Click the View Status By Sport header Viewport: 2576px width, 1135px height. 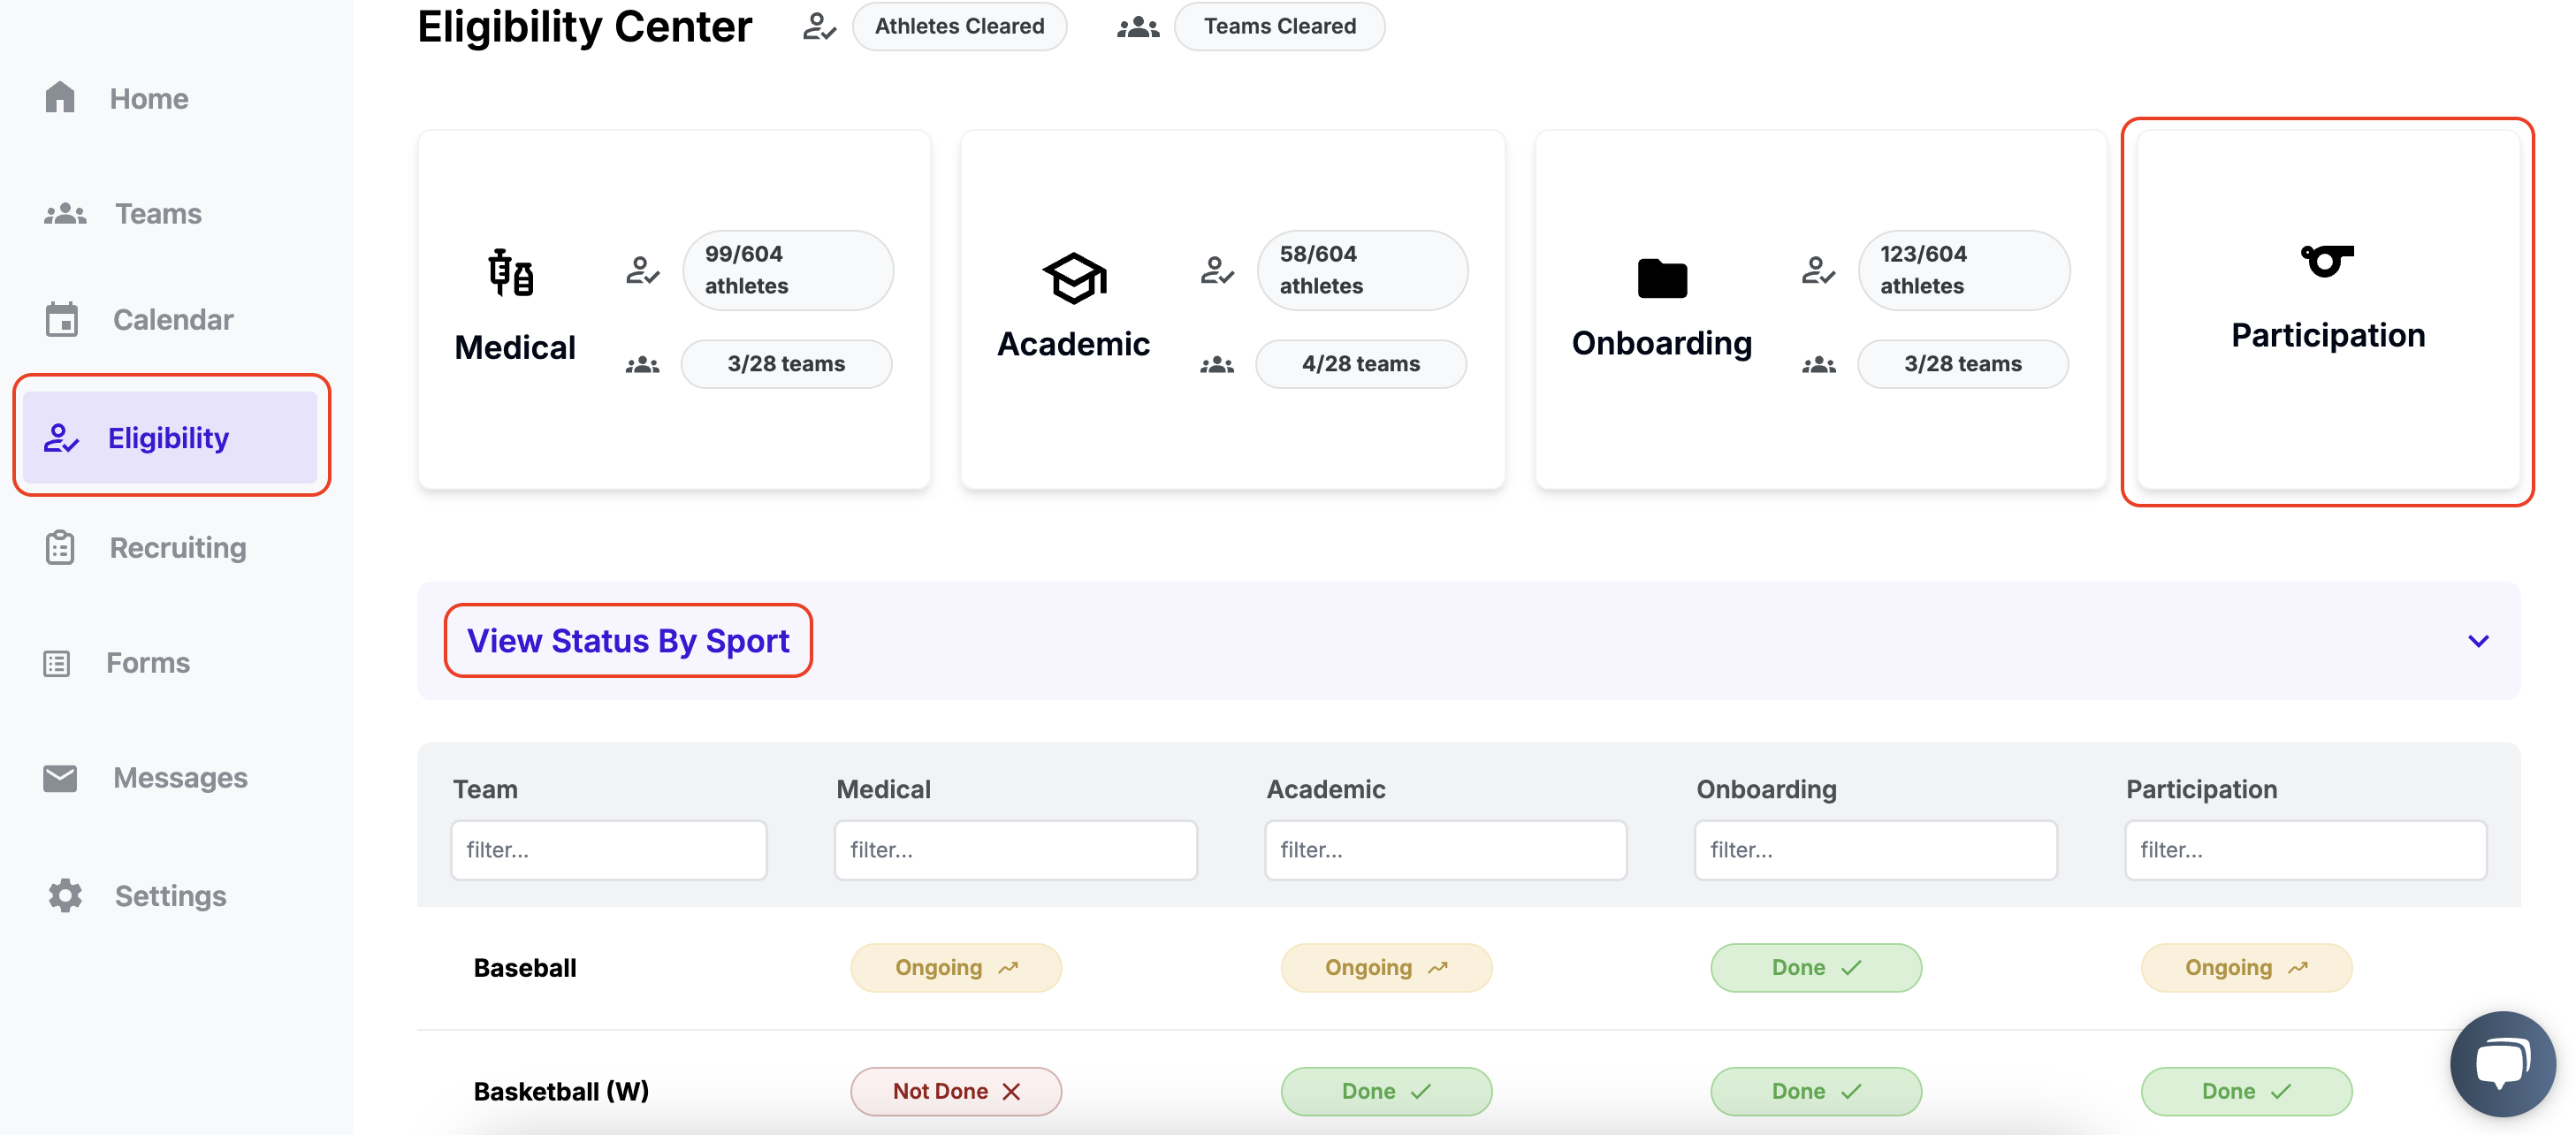(628, 641)
